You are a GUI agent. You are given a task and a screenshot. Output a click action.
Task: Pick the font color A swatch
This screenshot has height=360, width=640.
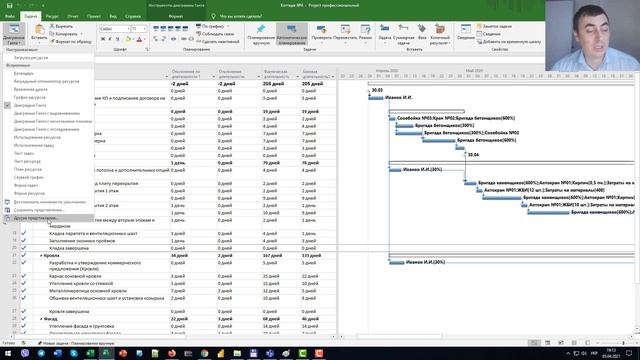[139, 39]
